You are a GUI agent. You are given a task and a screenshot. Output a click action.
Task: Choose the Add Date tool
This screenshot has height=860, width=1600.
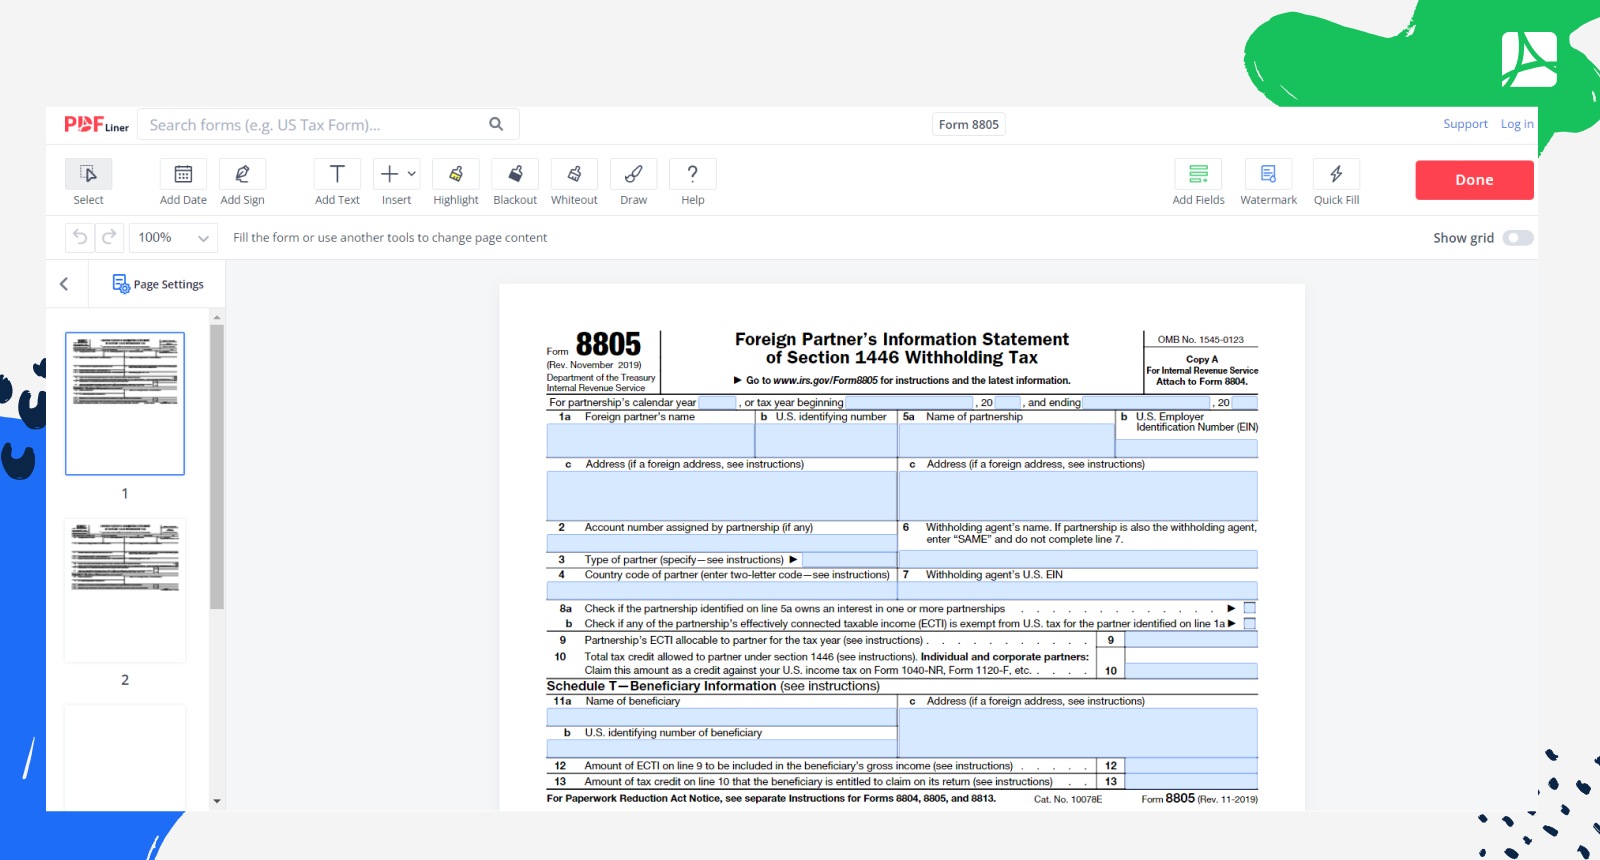point(183,182)
